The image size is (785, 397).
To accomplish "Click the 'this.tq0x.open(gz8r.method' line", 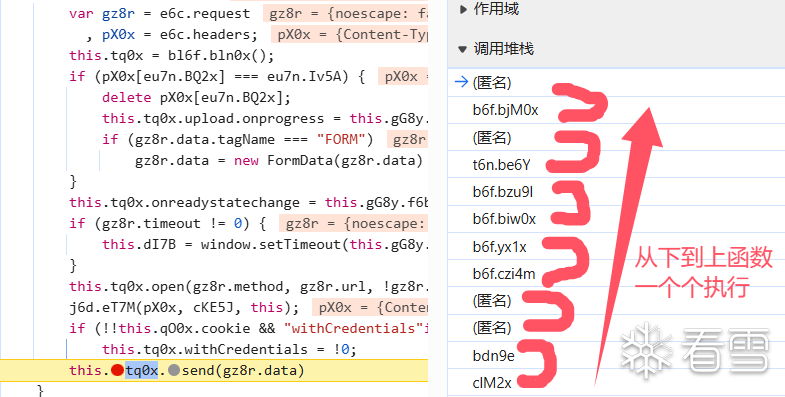I will click(248, 286).
